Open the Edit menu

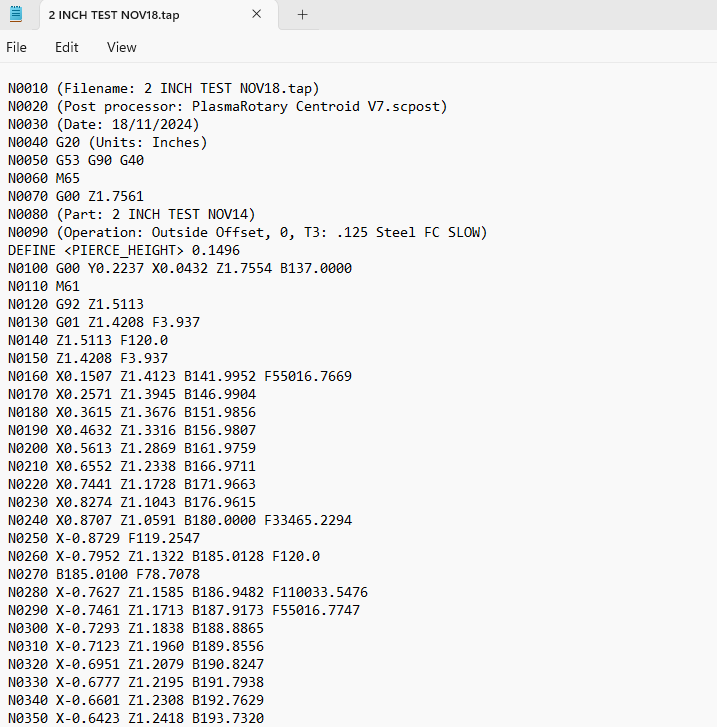pos(67,47)
